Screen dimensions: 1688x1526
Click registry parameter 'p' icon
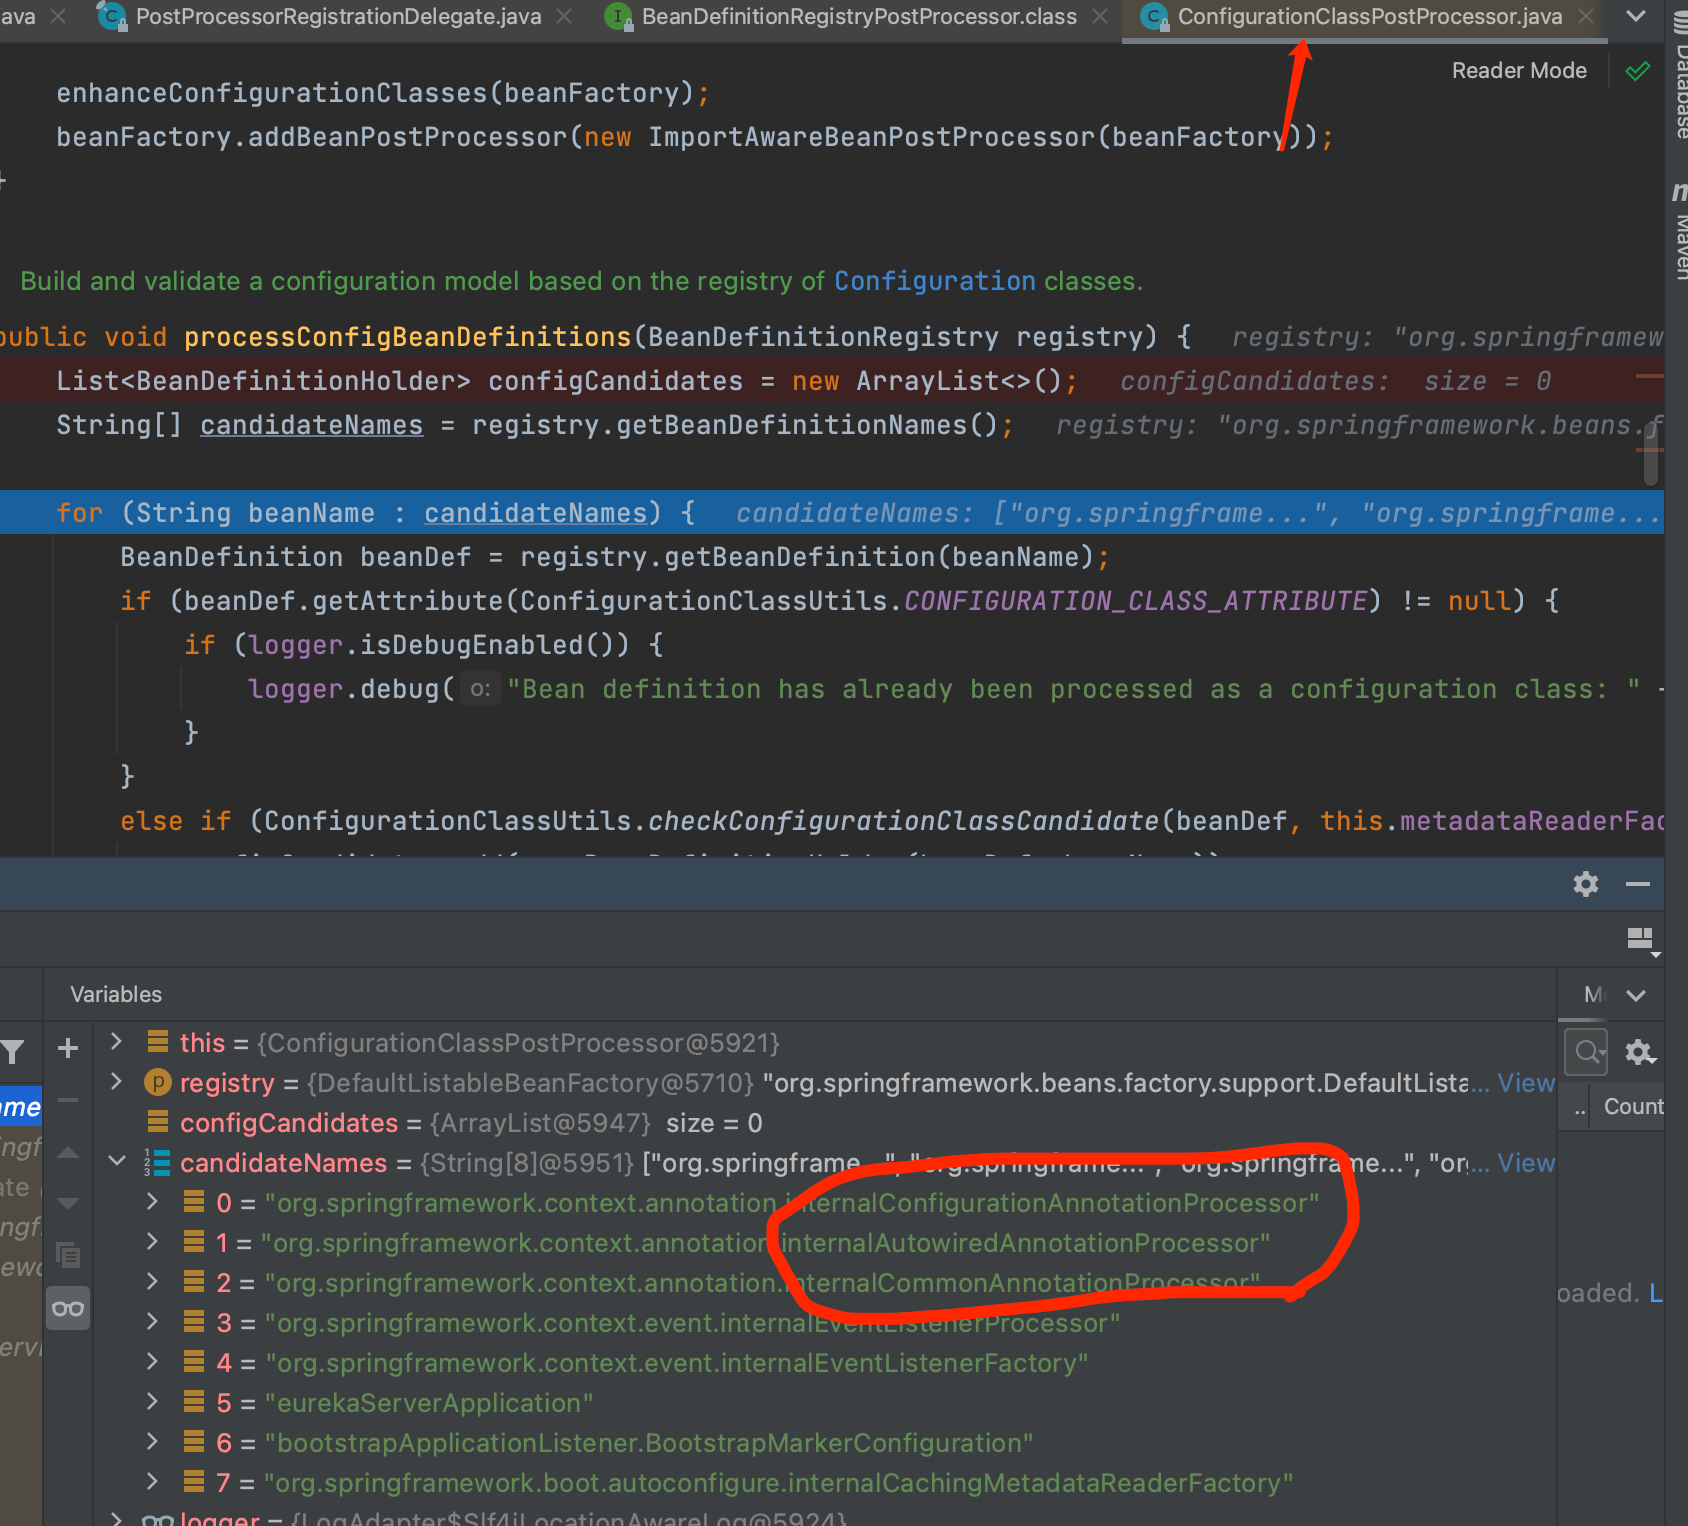[x=157, y=1082]
